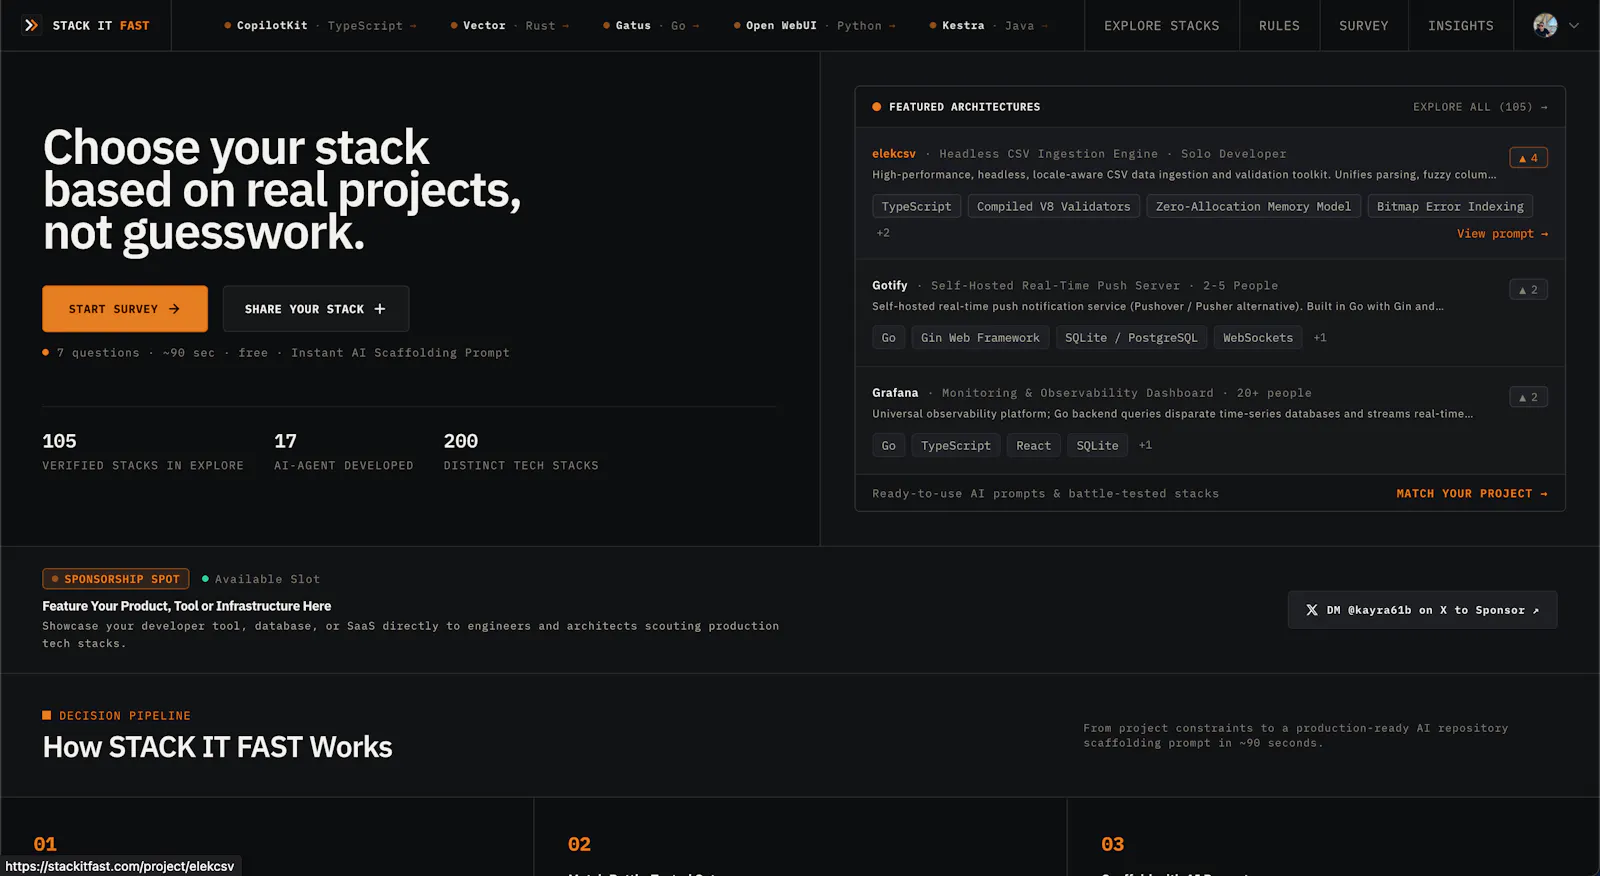Click 'Feature Your Product, Tool or Infrastructure Here' heading
This screenshot has height=876, width=1600.
[187, 606]
